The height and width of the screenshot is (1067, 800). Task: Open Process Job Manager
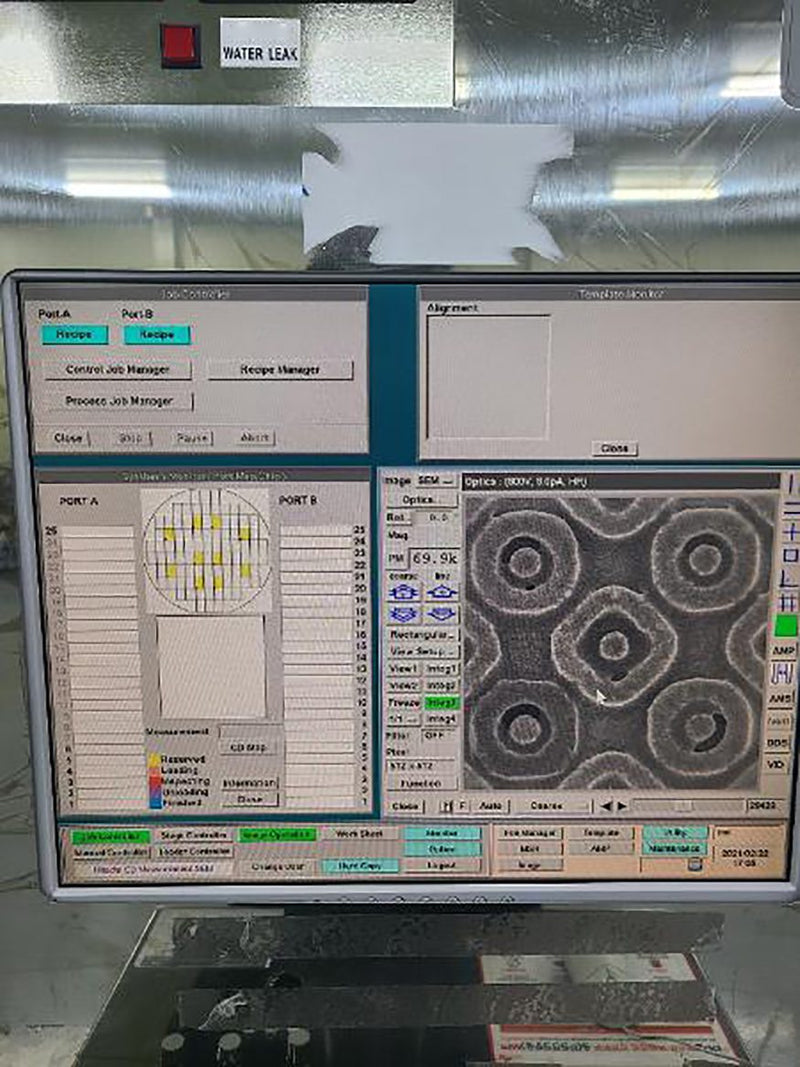click(119, 401)
